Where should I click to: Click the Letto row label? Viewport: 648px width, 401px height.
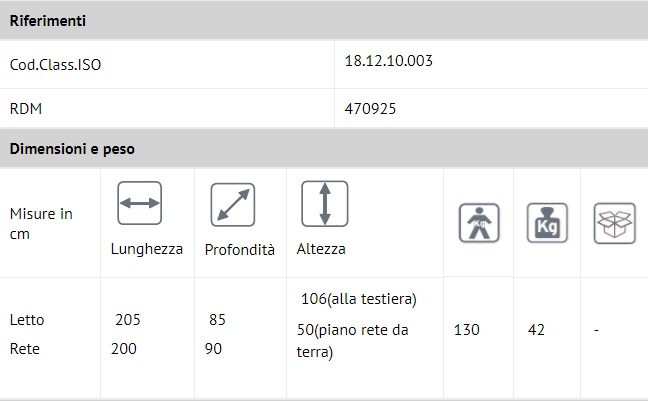coord(27,320)
